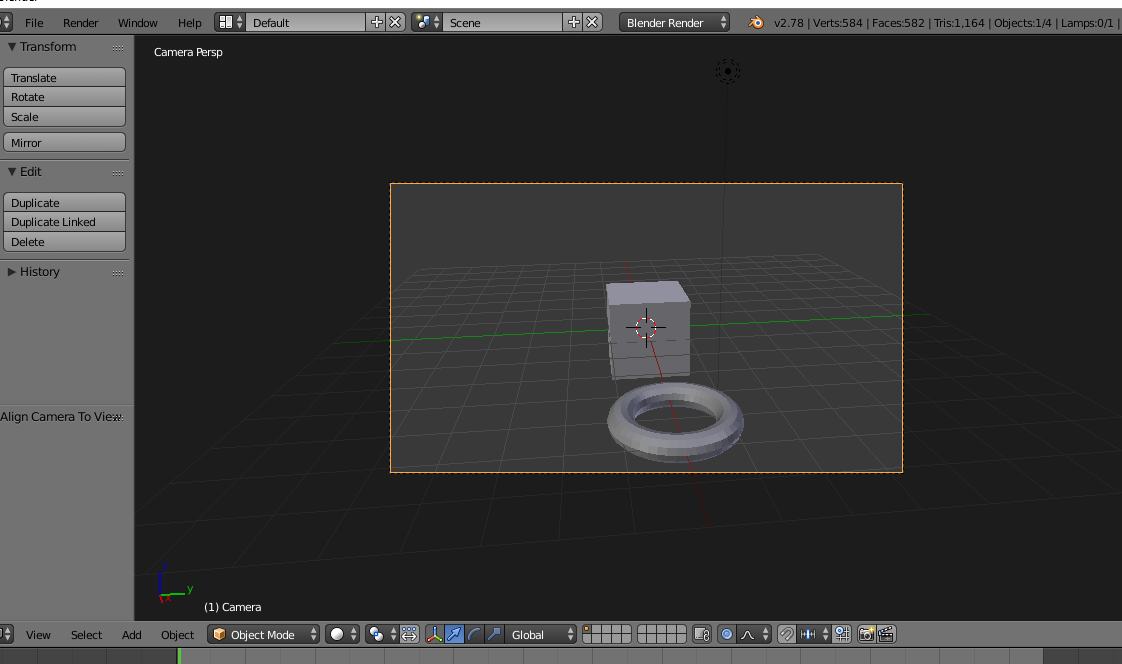1122x664 pixels.
Task: Delete the Default screen layout
Action: 395,22
